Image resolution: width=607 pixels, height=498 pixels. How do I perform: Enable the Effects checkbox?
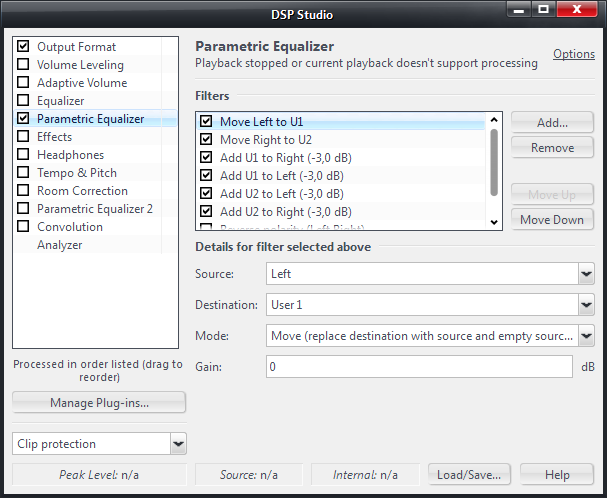[23, 136]
